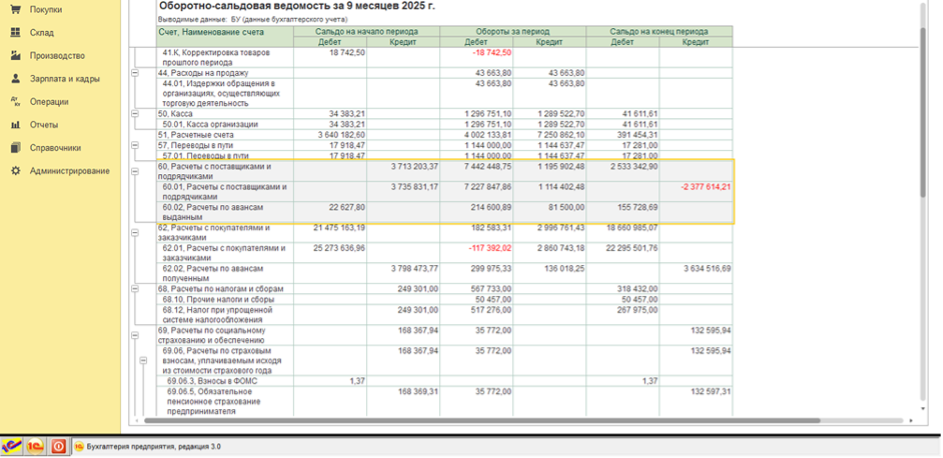Viewport: 943px width, 458px height.
Task: Select row 68.10, Прочие налоги и сборы
Action: pos(444,299)
